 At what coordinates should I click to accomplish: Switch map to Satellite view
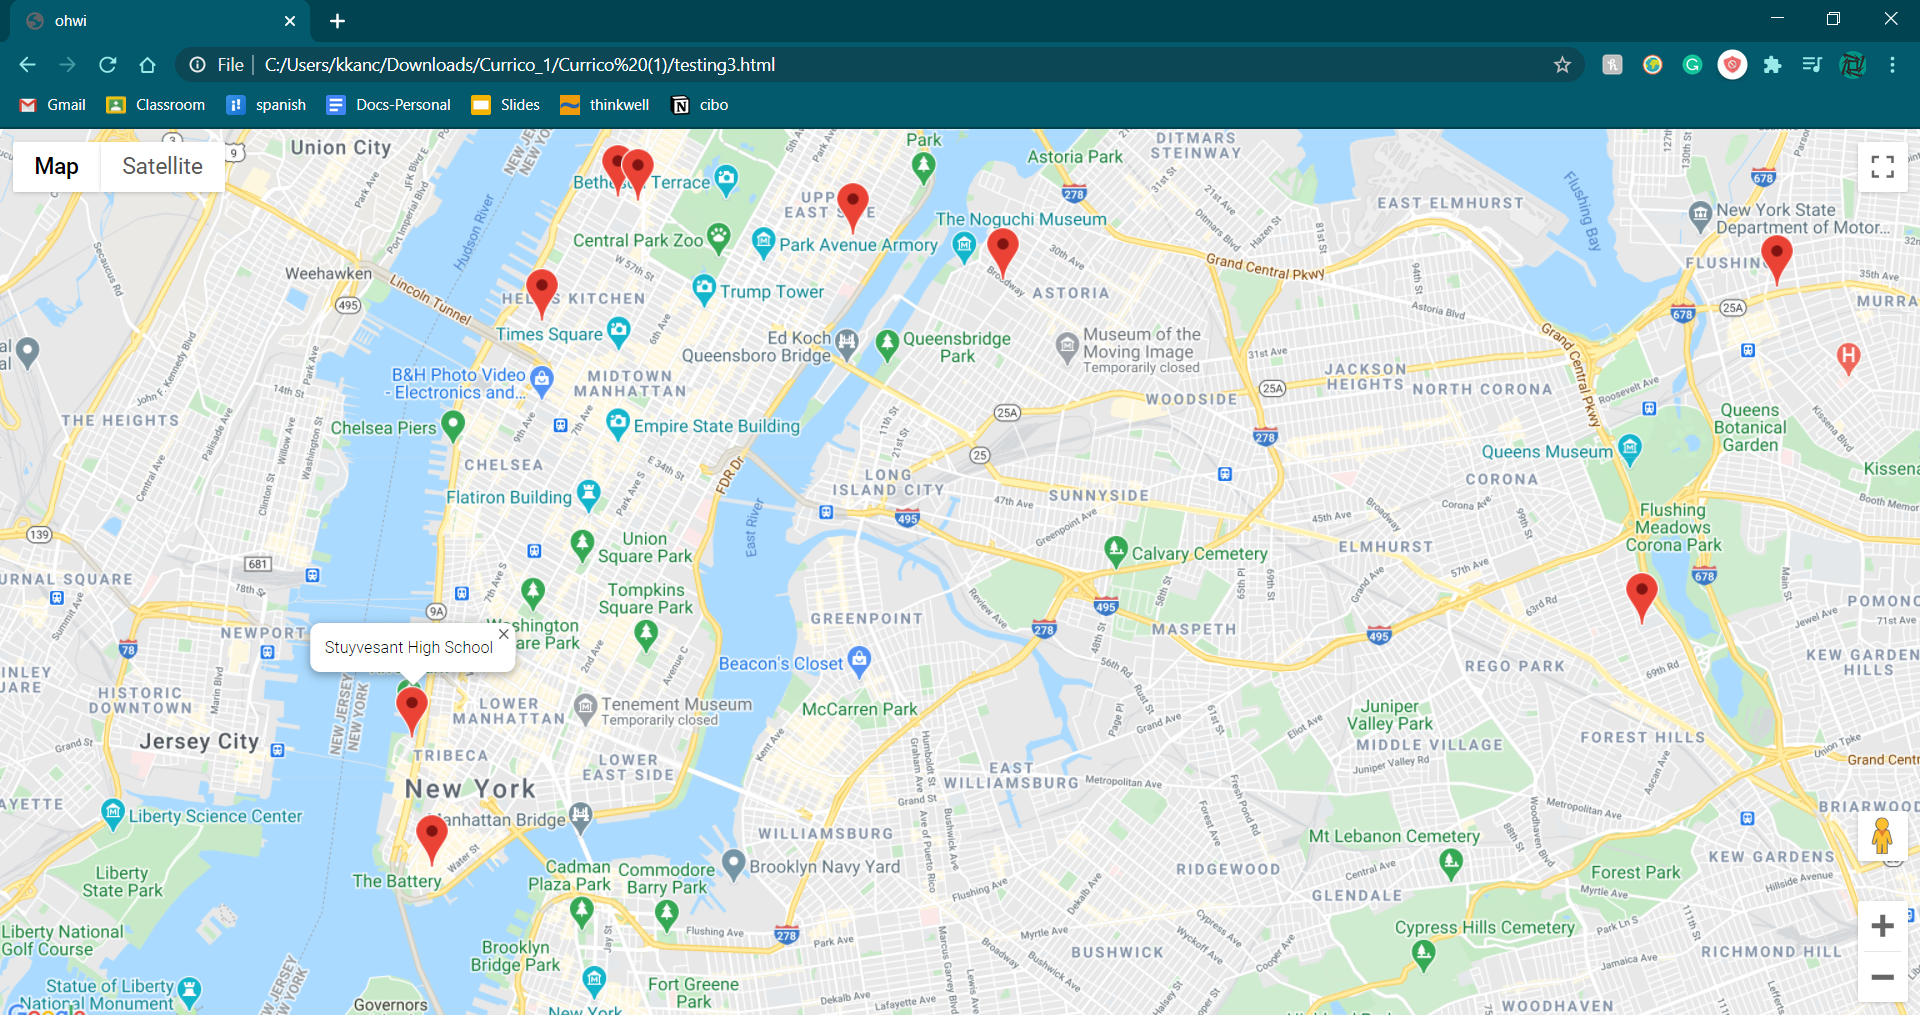point(162,166)
